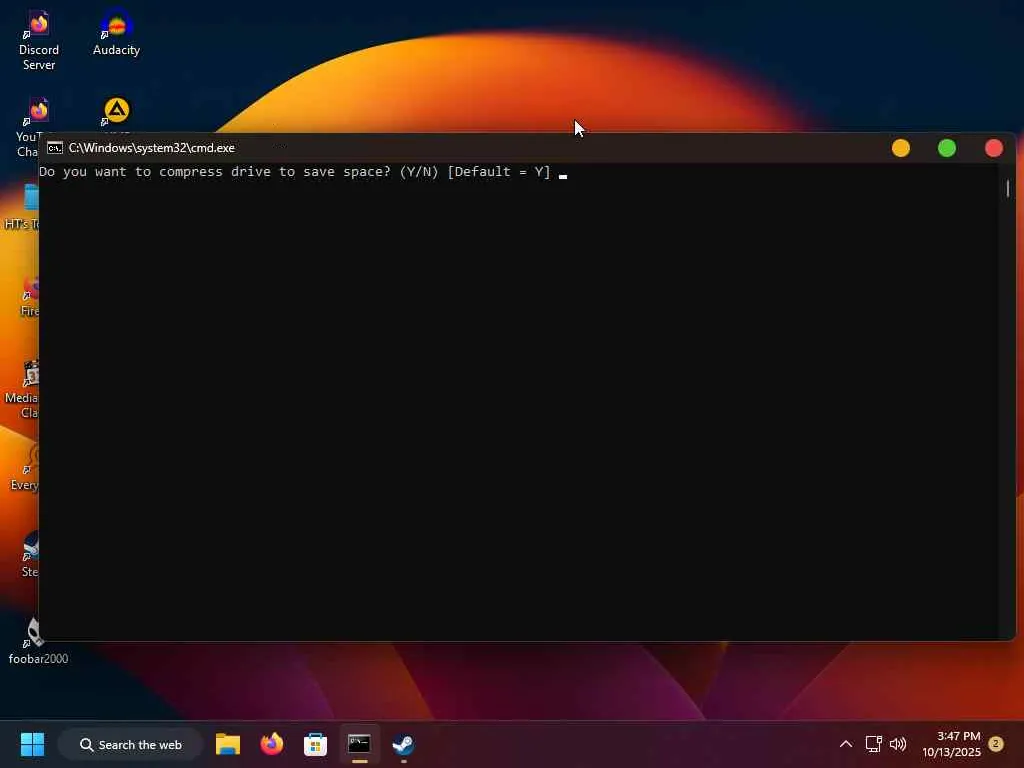Image resolution: width=1024 pixels, height=768 pixels.
Task: Open the foobar2000 desktop shortcut
Action: [x=36, y=641]
